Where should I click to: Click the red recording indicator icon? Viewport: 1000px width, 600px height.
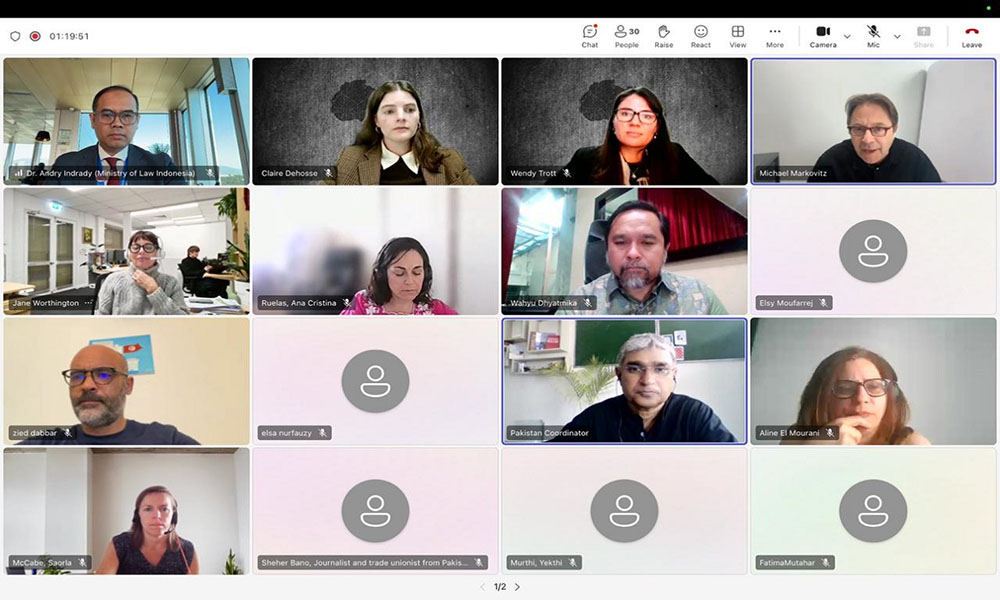35,36
